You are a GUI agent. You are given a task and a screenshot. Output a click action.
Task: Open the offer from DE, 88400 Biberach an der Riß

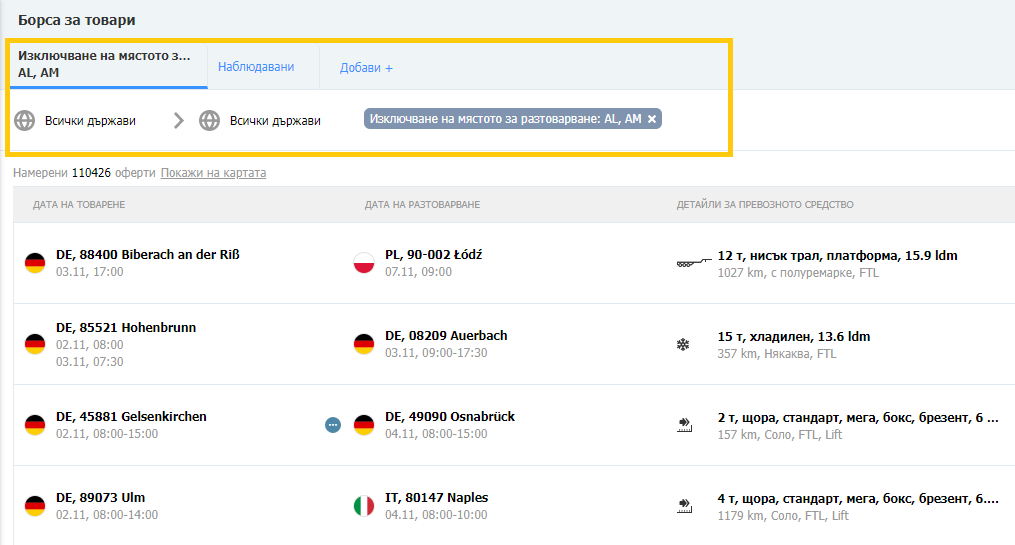coord(148,254)
